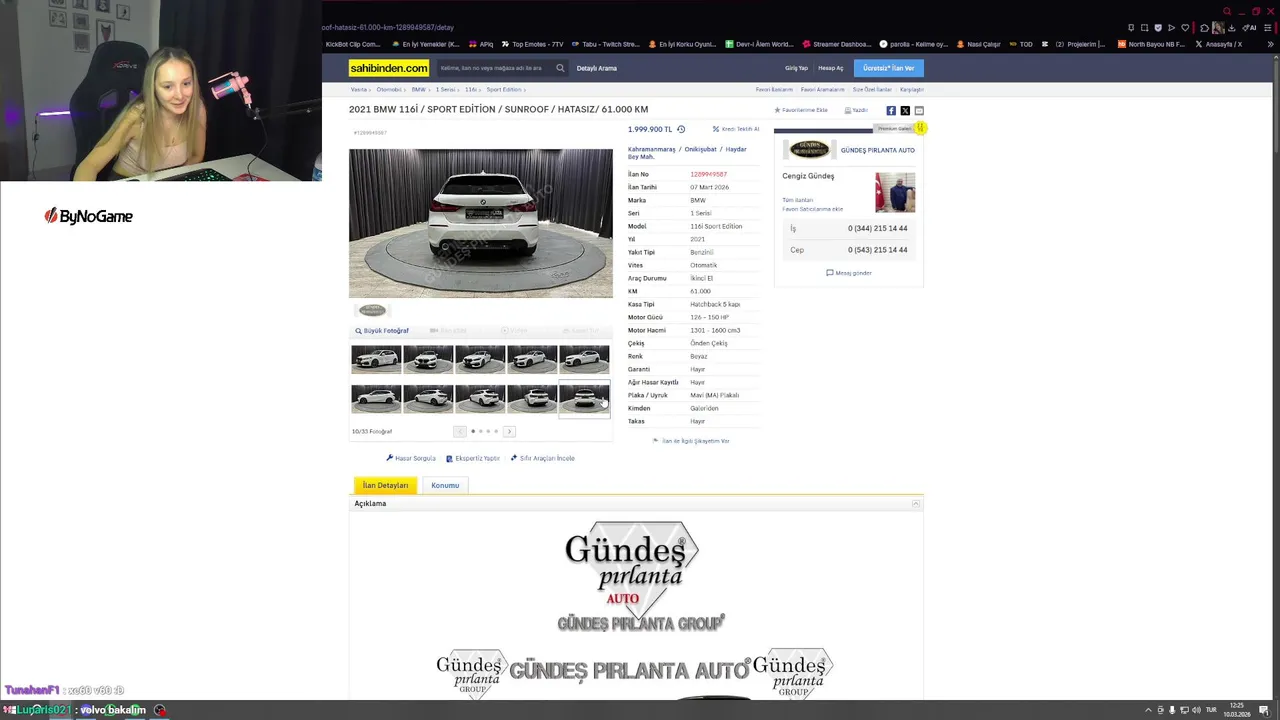Go to Otomobil breadcrumb

coord(389,90)
